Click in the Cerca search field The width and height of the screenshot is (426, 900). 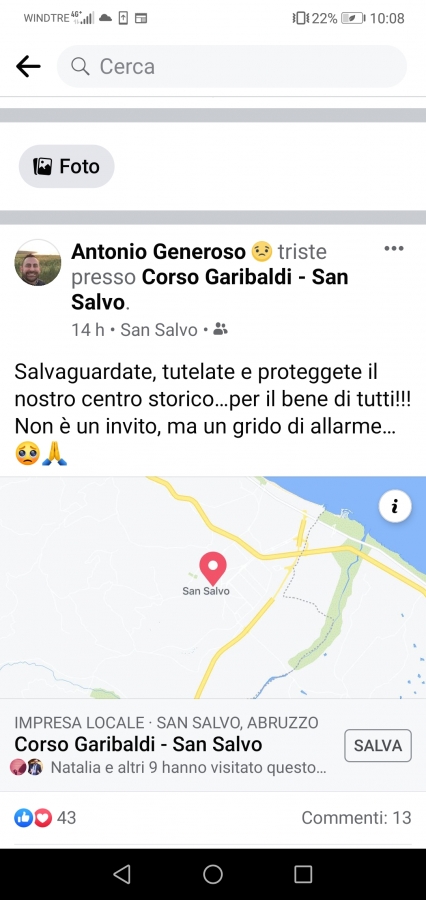click(232, 67)
